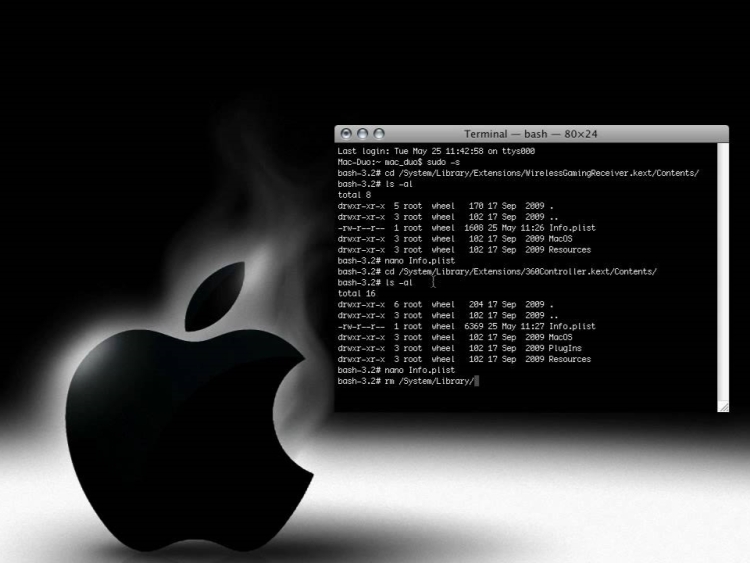This screenshot has height=563, width=750.
Task: Click the resize grip at Terminal's corner
Action: 723,406
